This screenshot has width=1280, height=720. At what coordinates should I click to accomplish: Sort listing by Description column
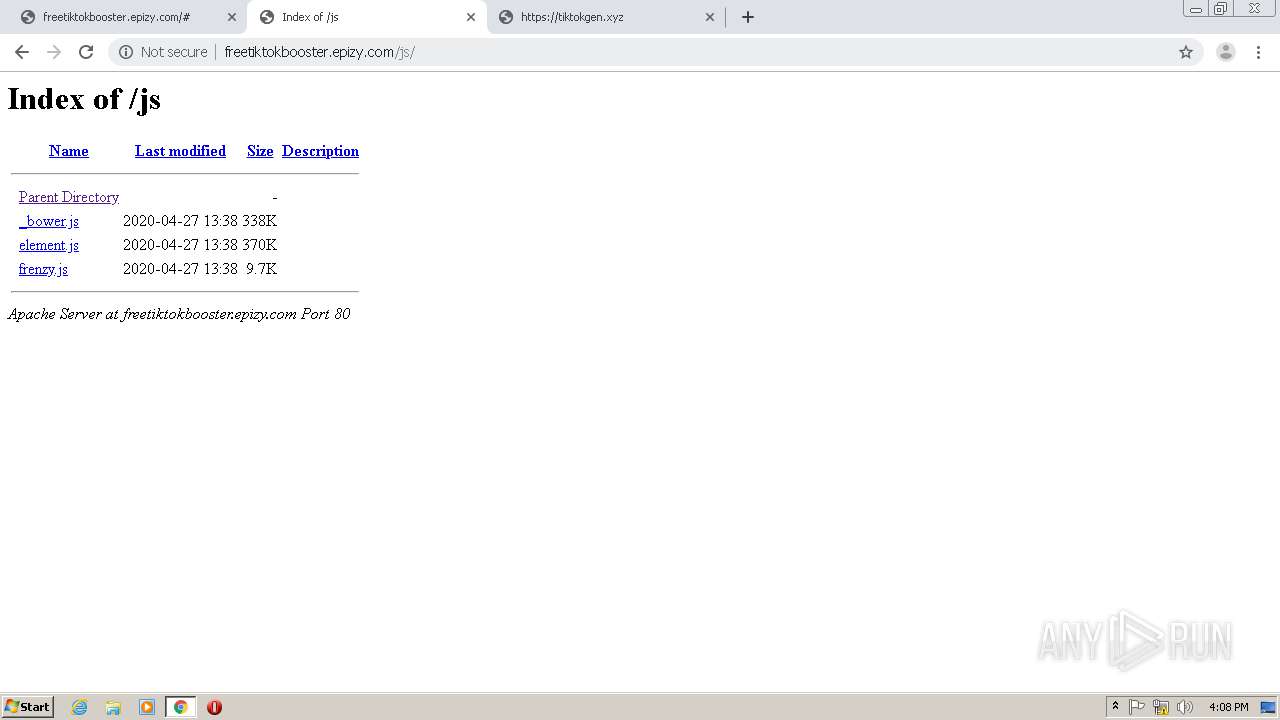point(320,151)
